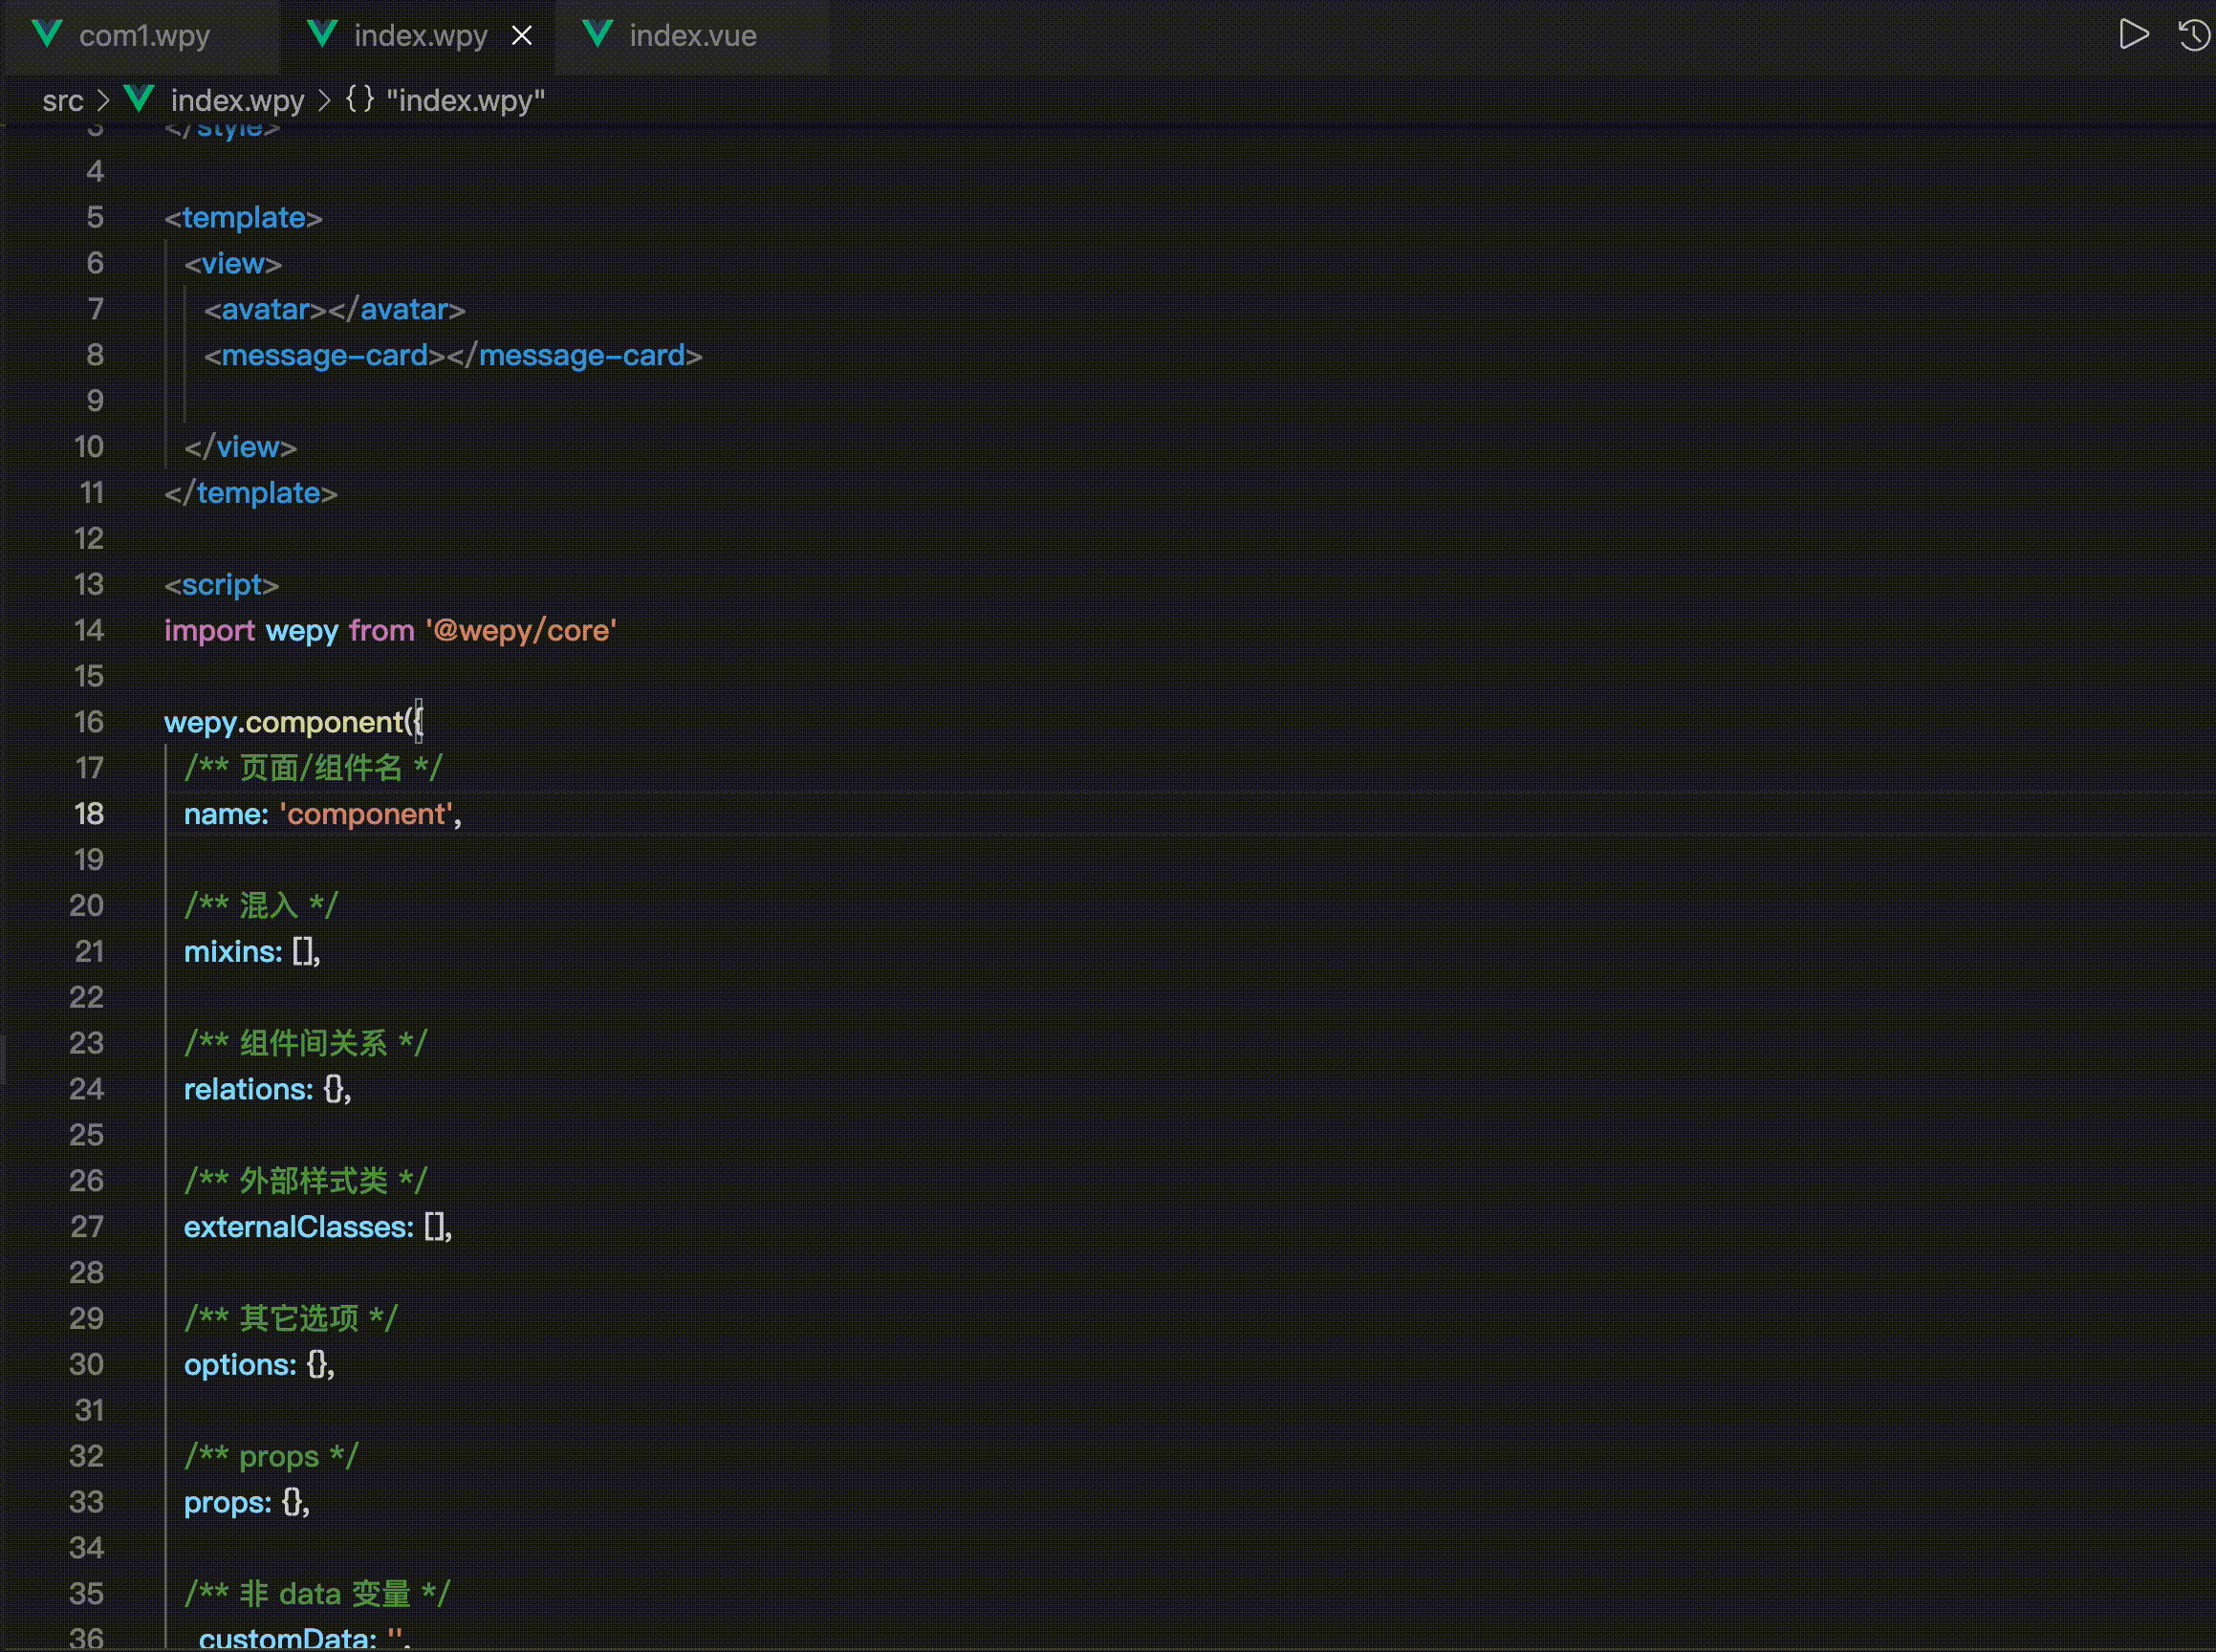
Task: Close the index.wpy tab
Action: 522,36
